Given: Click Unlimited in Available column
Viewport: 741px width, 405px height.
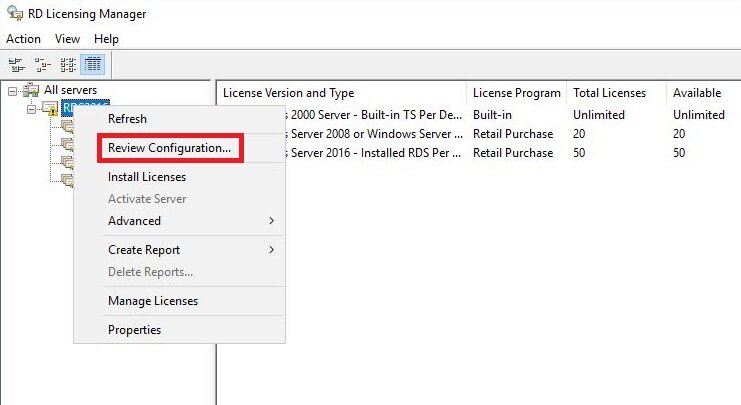Looking at the screenshot, I should click(698, 115).
